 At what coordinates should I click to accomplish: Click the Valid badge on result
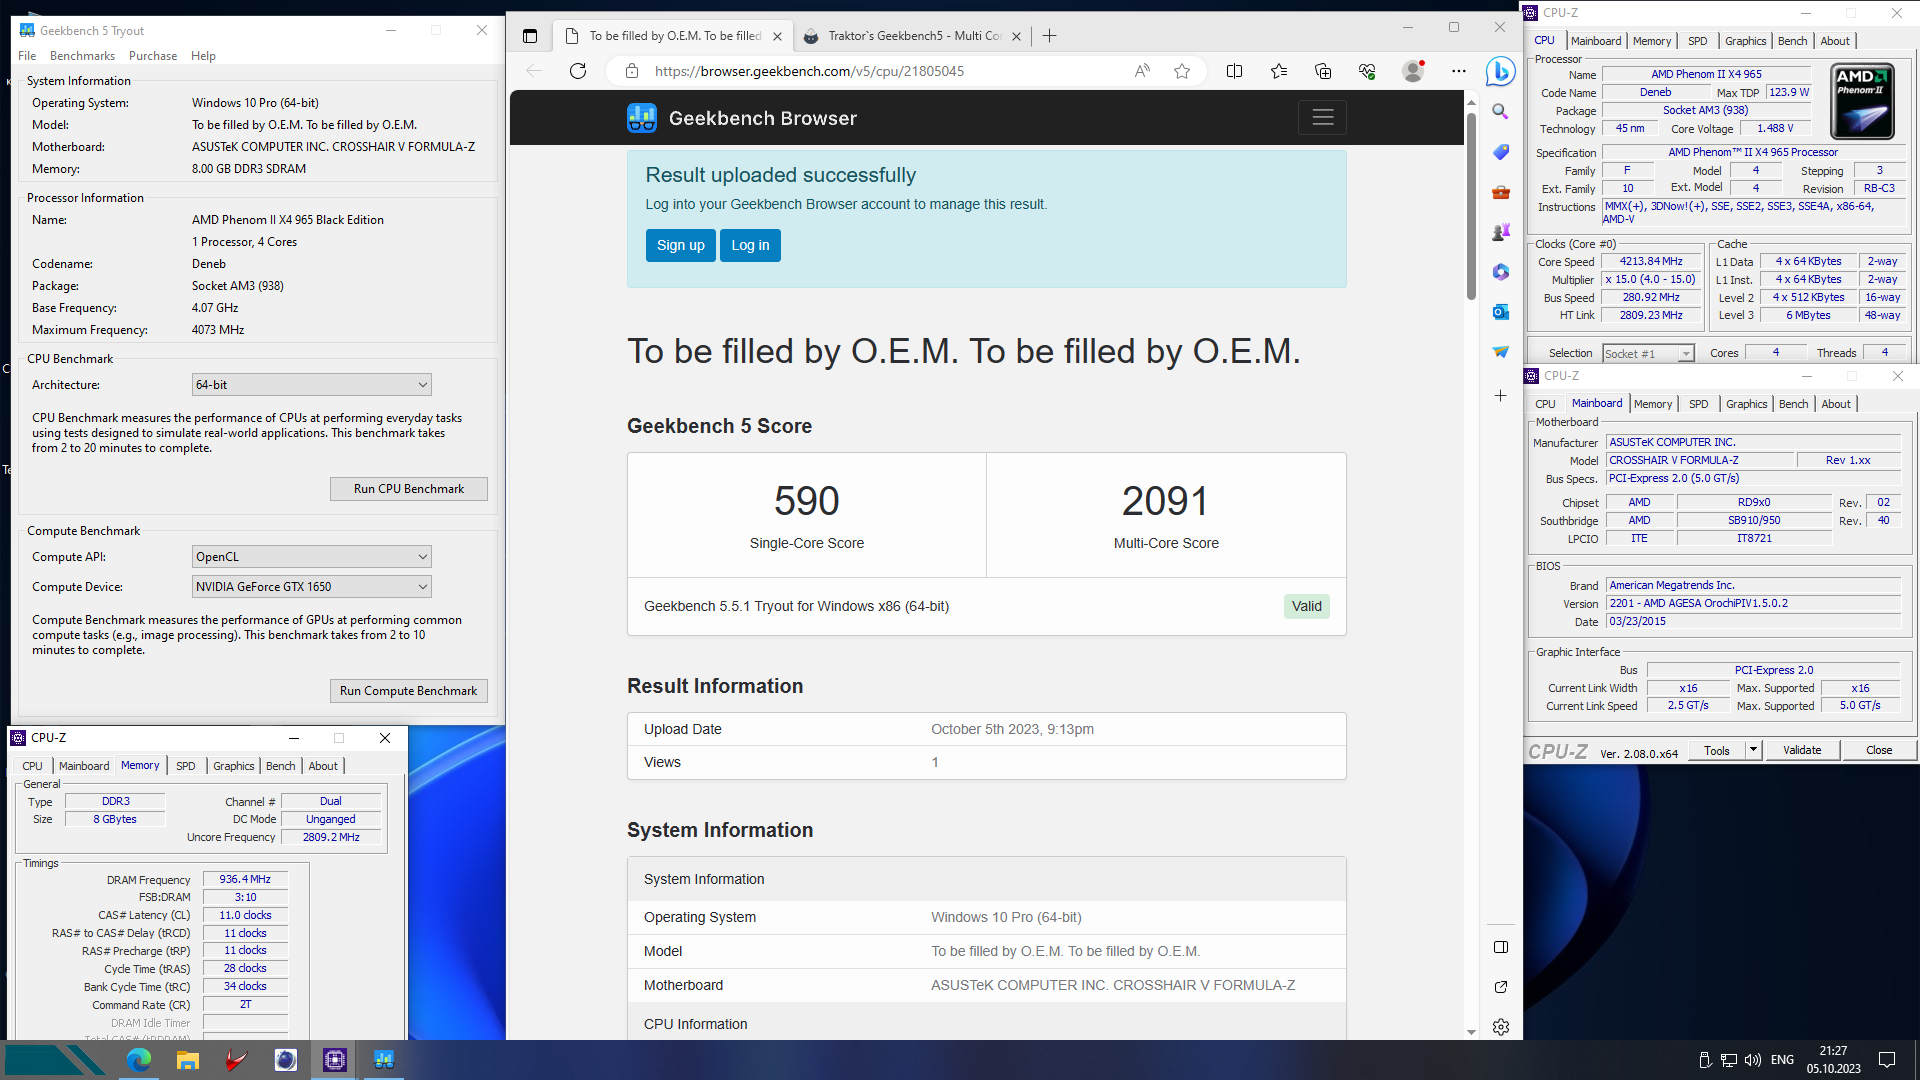coord(1306,606)
